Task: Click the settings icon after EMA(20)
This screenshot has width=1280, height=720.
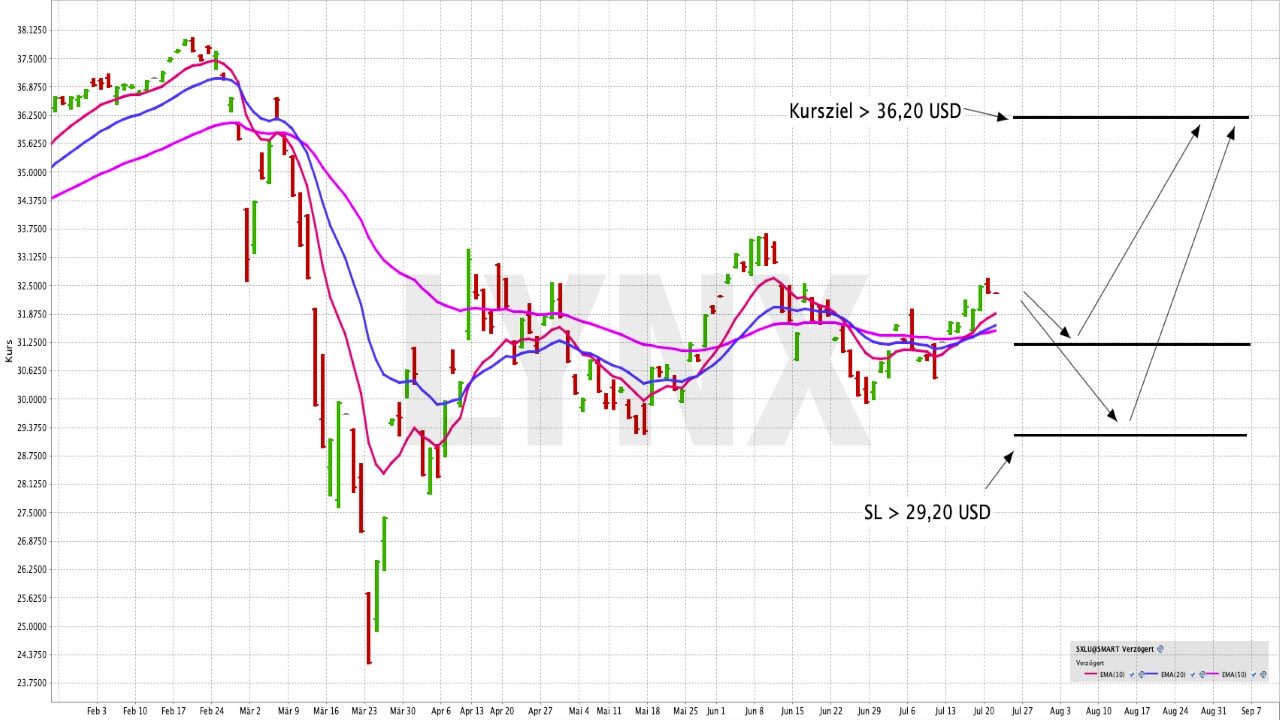Action: click(1202, 675)
